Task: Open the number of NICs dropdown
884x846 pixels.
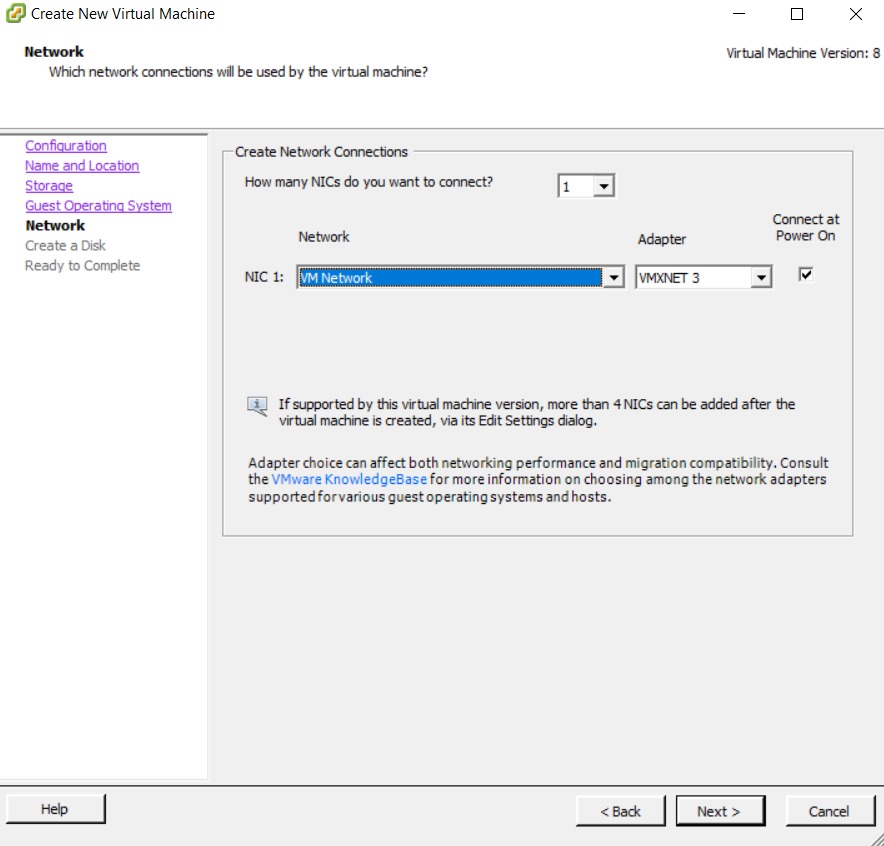Action: coord(603,187)
